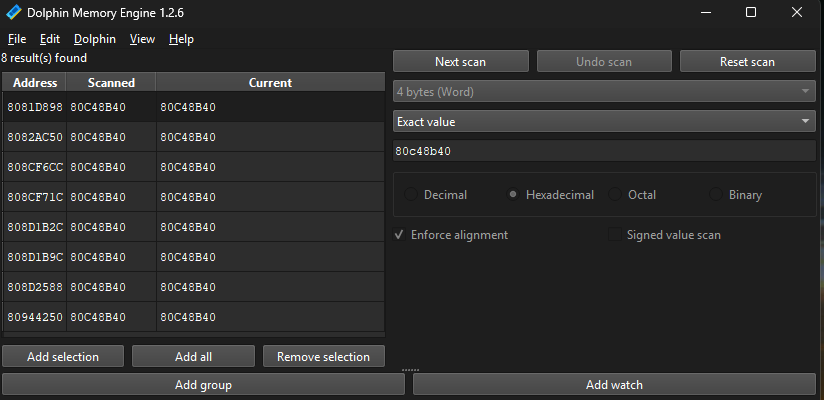Click the Add all button
Viewport: 824px width, 400px height.
click(x=193, y=356)
